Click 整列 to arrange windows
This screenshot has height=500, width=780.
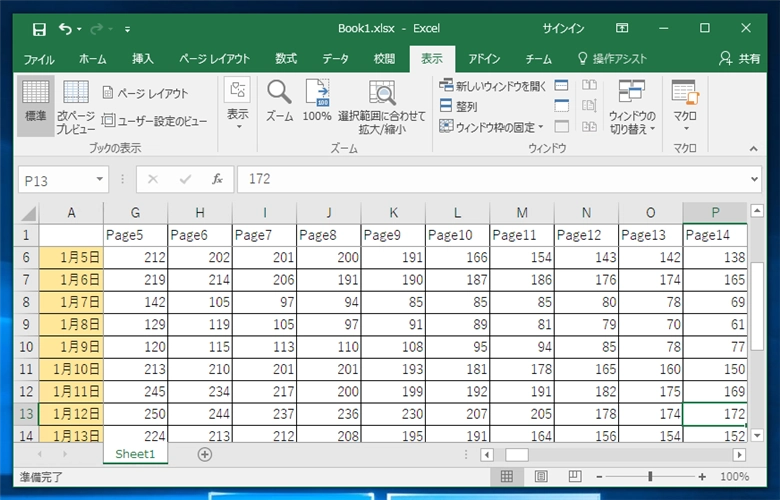[x=459, y=106]
